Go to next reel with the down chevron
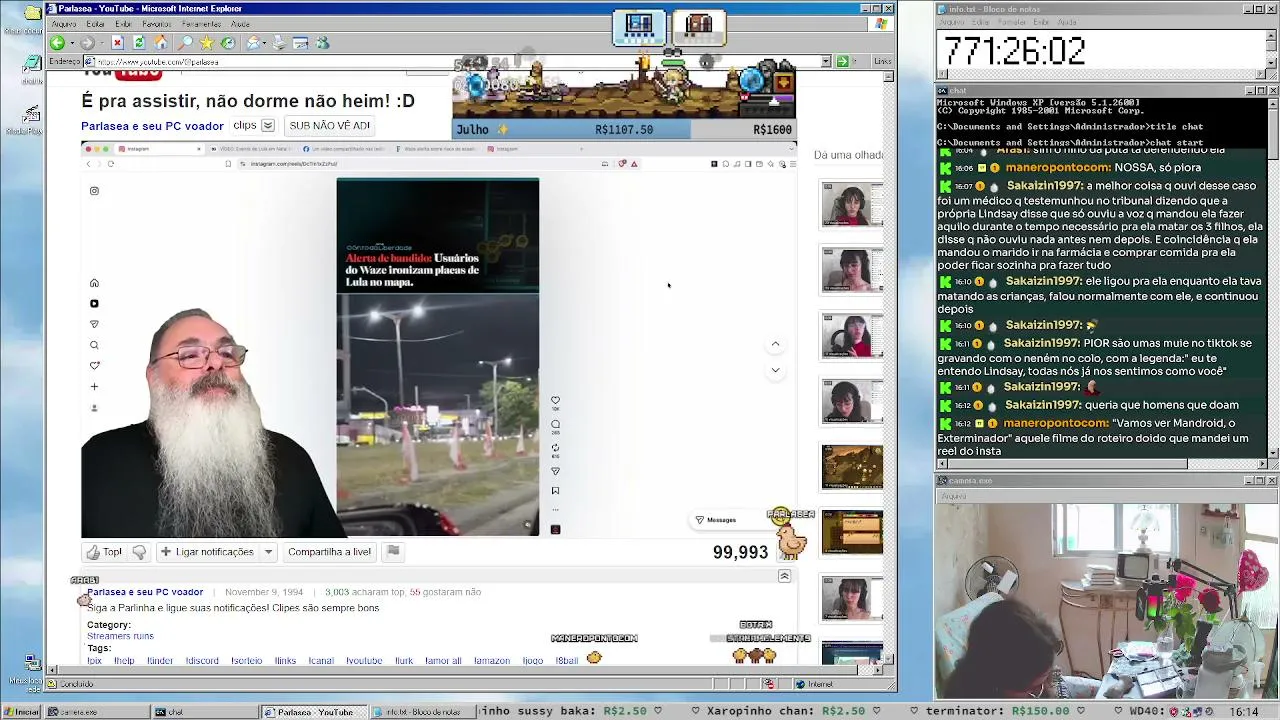 click(x=775, y=370)
